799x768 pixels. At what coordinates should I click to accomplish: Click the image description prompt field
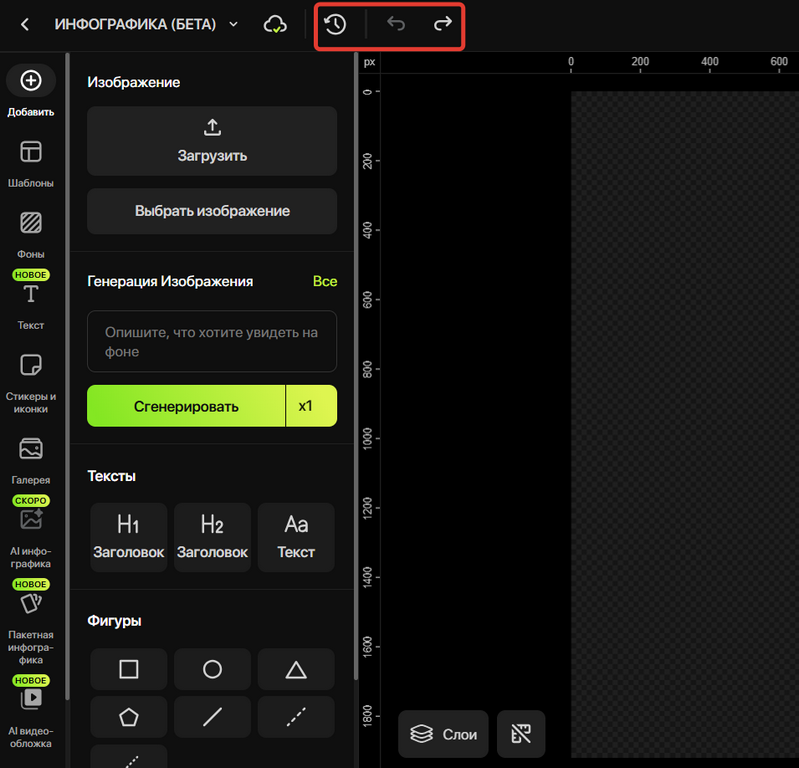pyautogui.click(x=212, y=341)
